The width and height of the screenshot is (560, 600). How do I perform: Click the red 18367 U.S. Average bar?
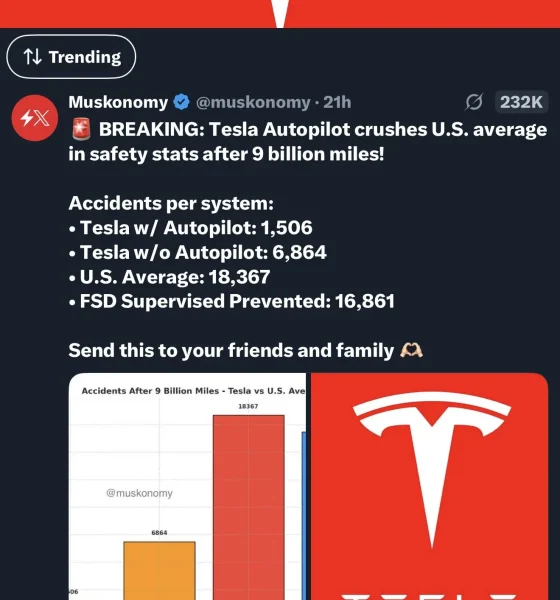(249, 507)
